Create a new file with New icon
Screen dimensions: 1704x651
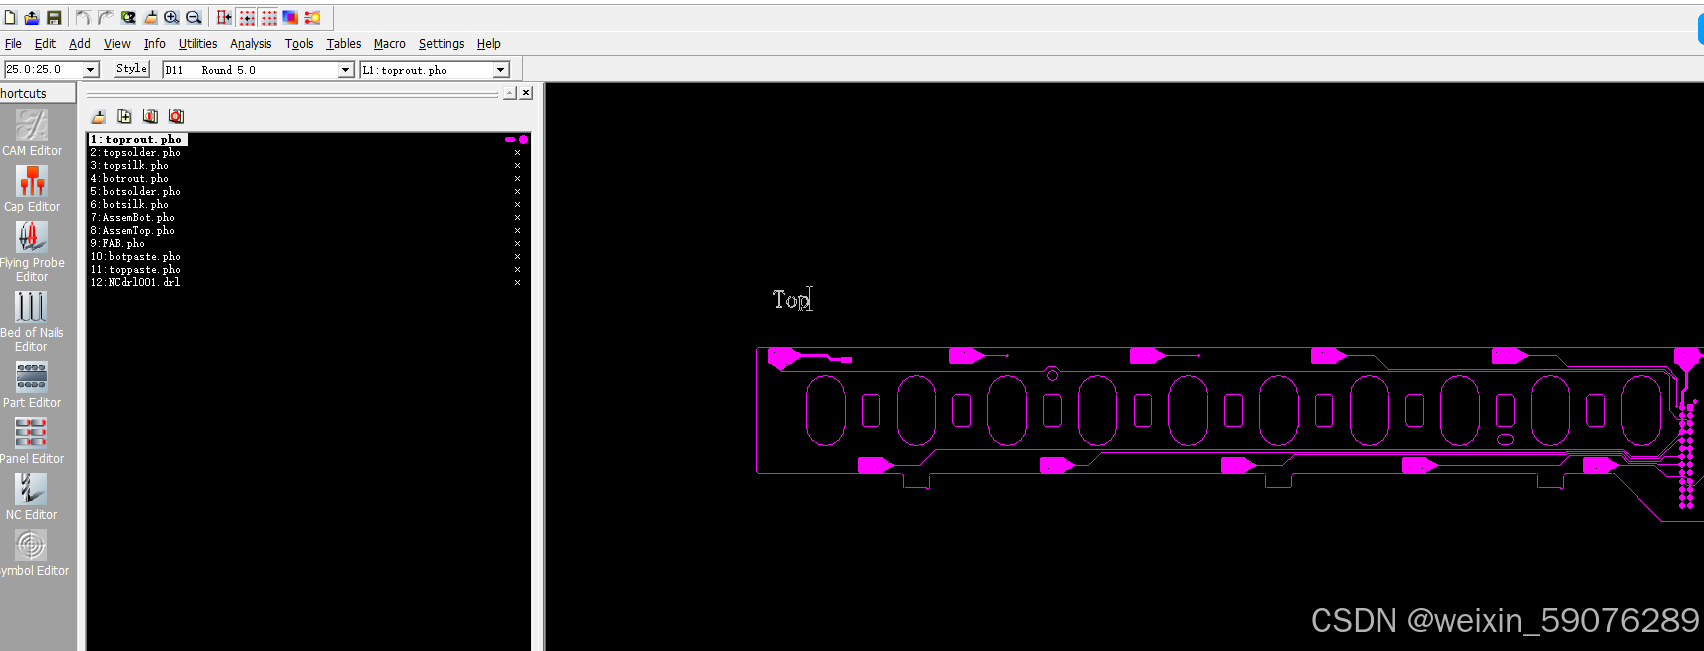[x=10, y=18]
